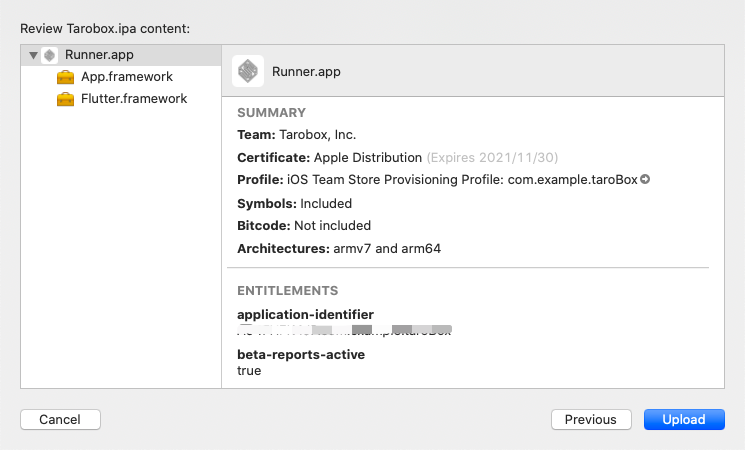Viewport: 745px width, 450px height.
Task: Select Runner.app row label in the sidebar
Action: (99, 55)
